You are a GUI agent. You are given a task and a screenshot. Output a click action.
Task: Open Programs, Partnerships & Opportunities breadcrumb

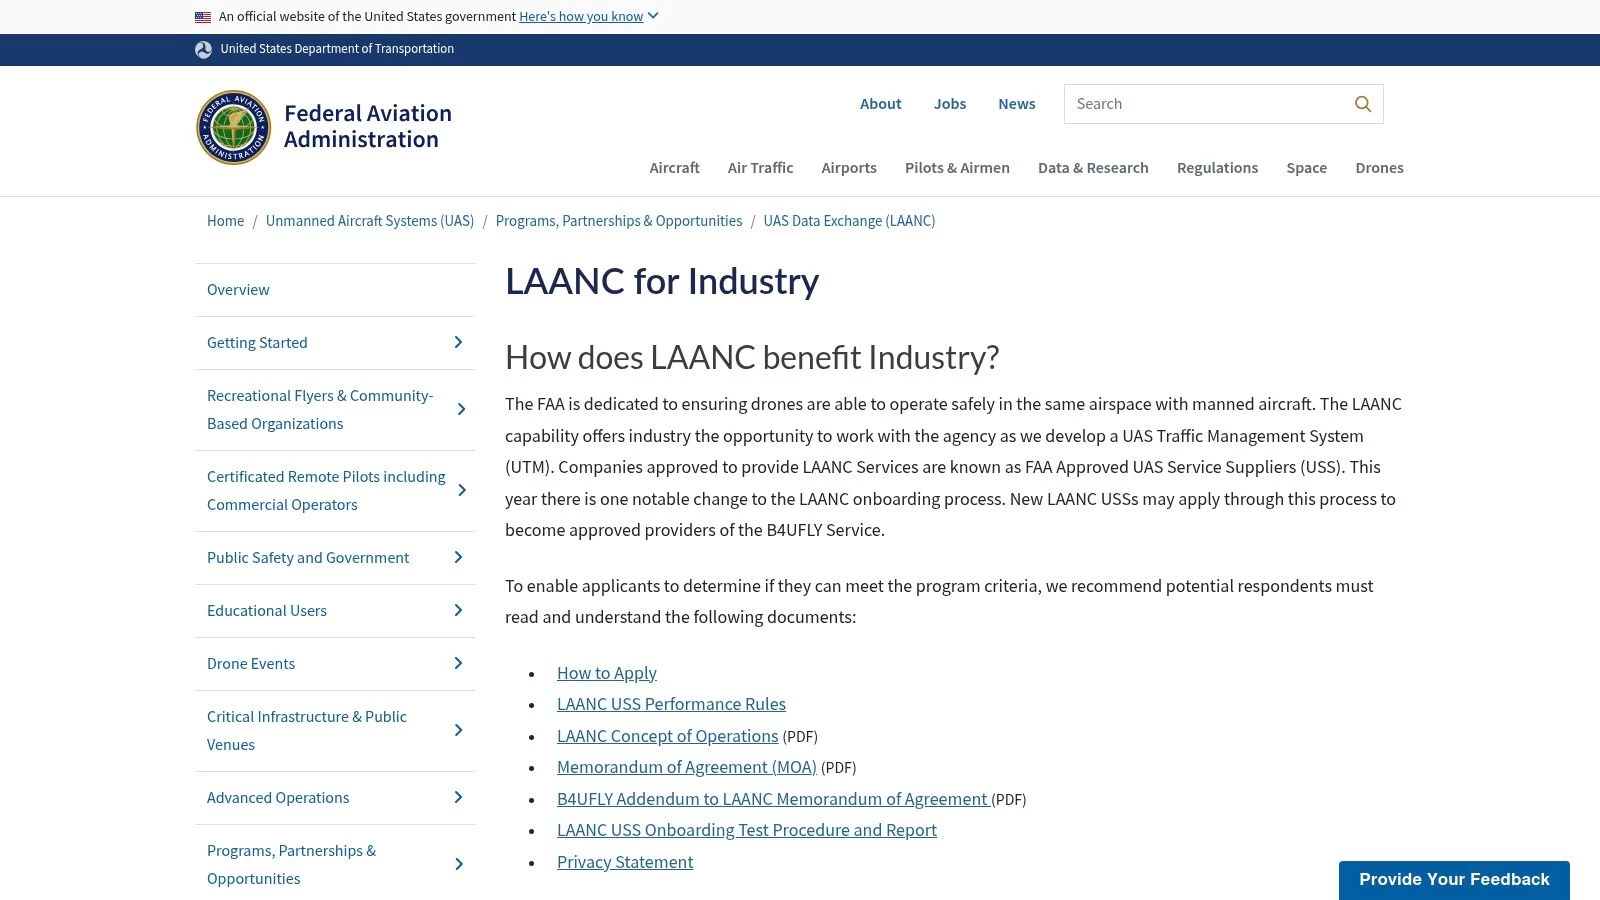point(619,221)
